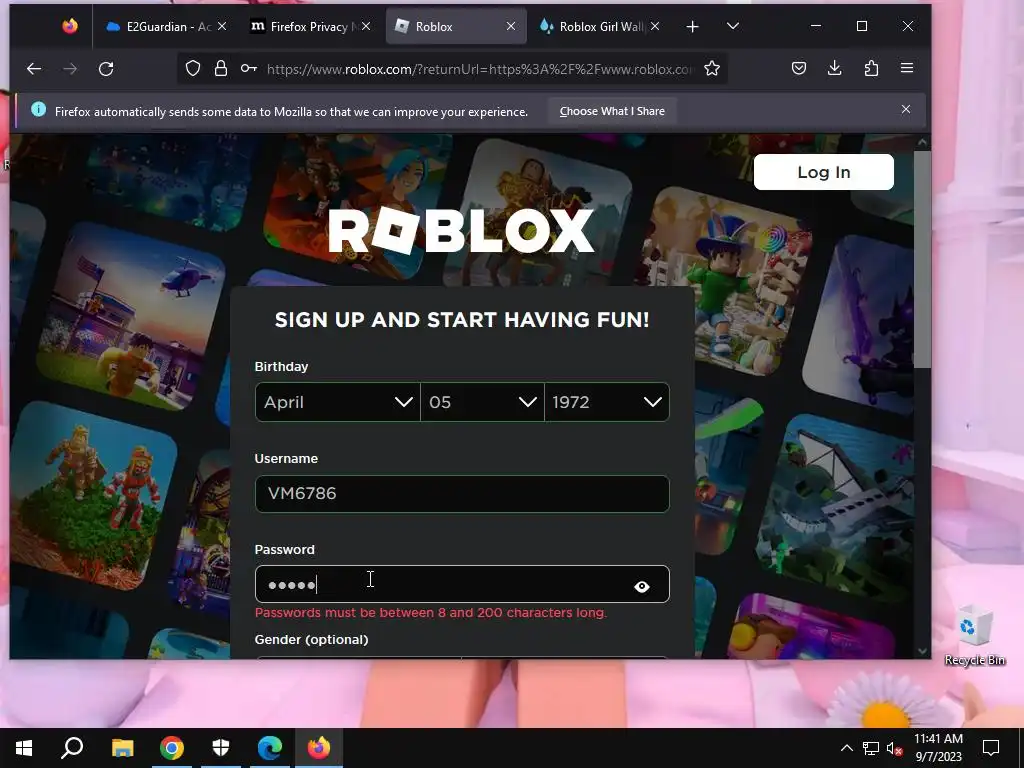Select the Recycle Bin desktop icon
This screenshot has height=768, width=1024.
click(x=974, y=636)
